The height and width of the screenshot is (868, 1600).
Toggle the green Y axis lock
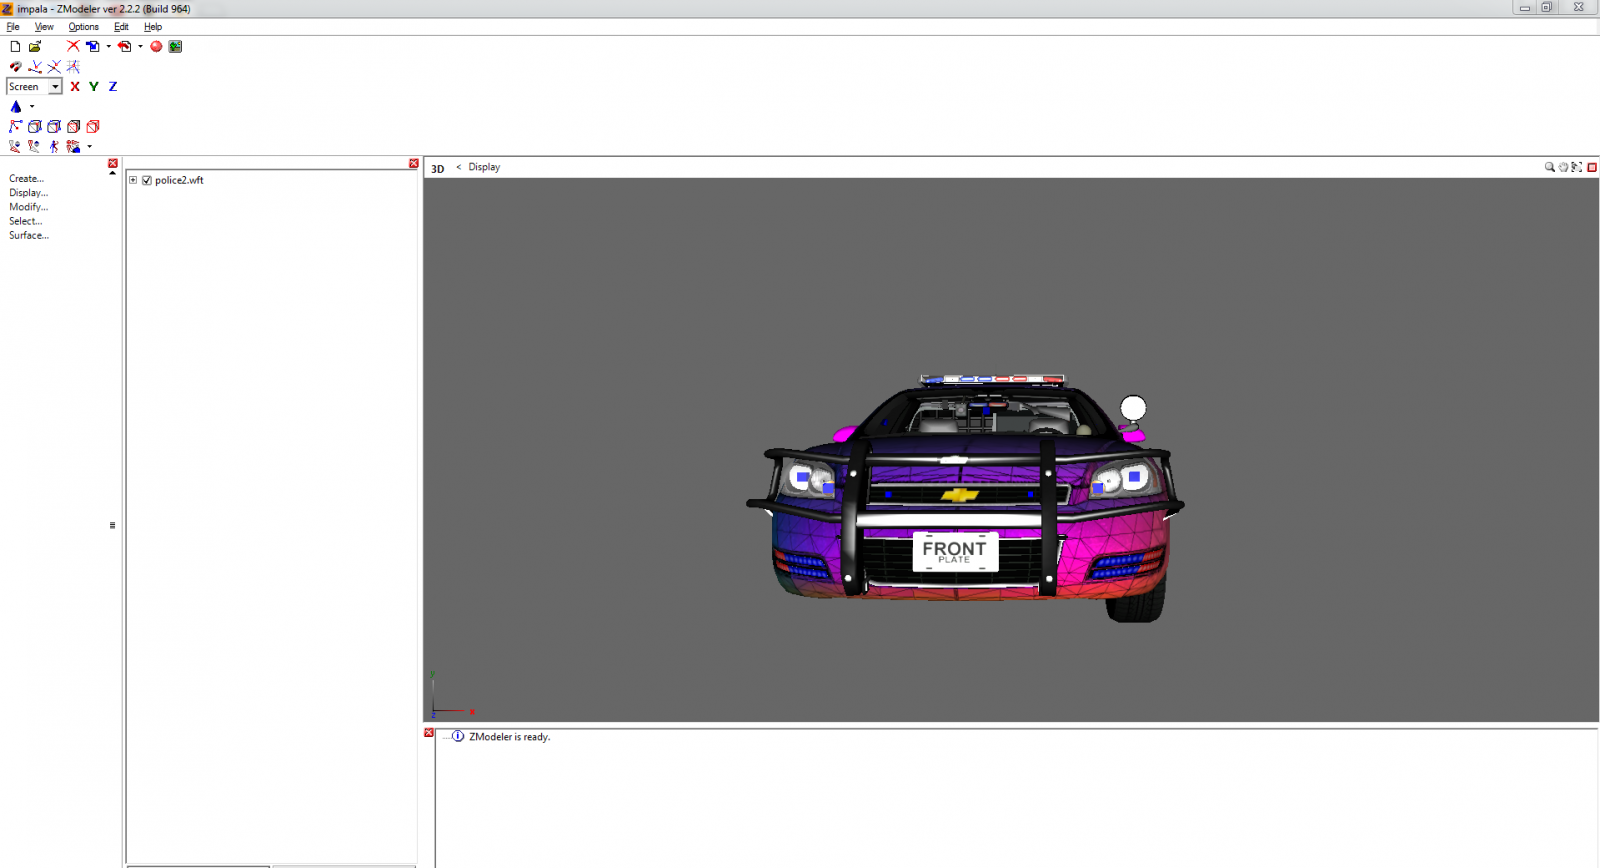click(94, 87)
